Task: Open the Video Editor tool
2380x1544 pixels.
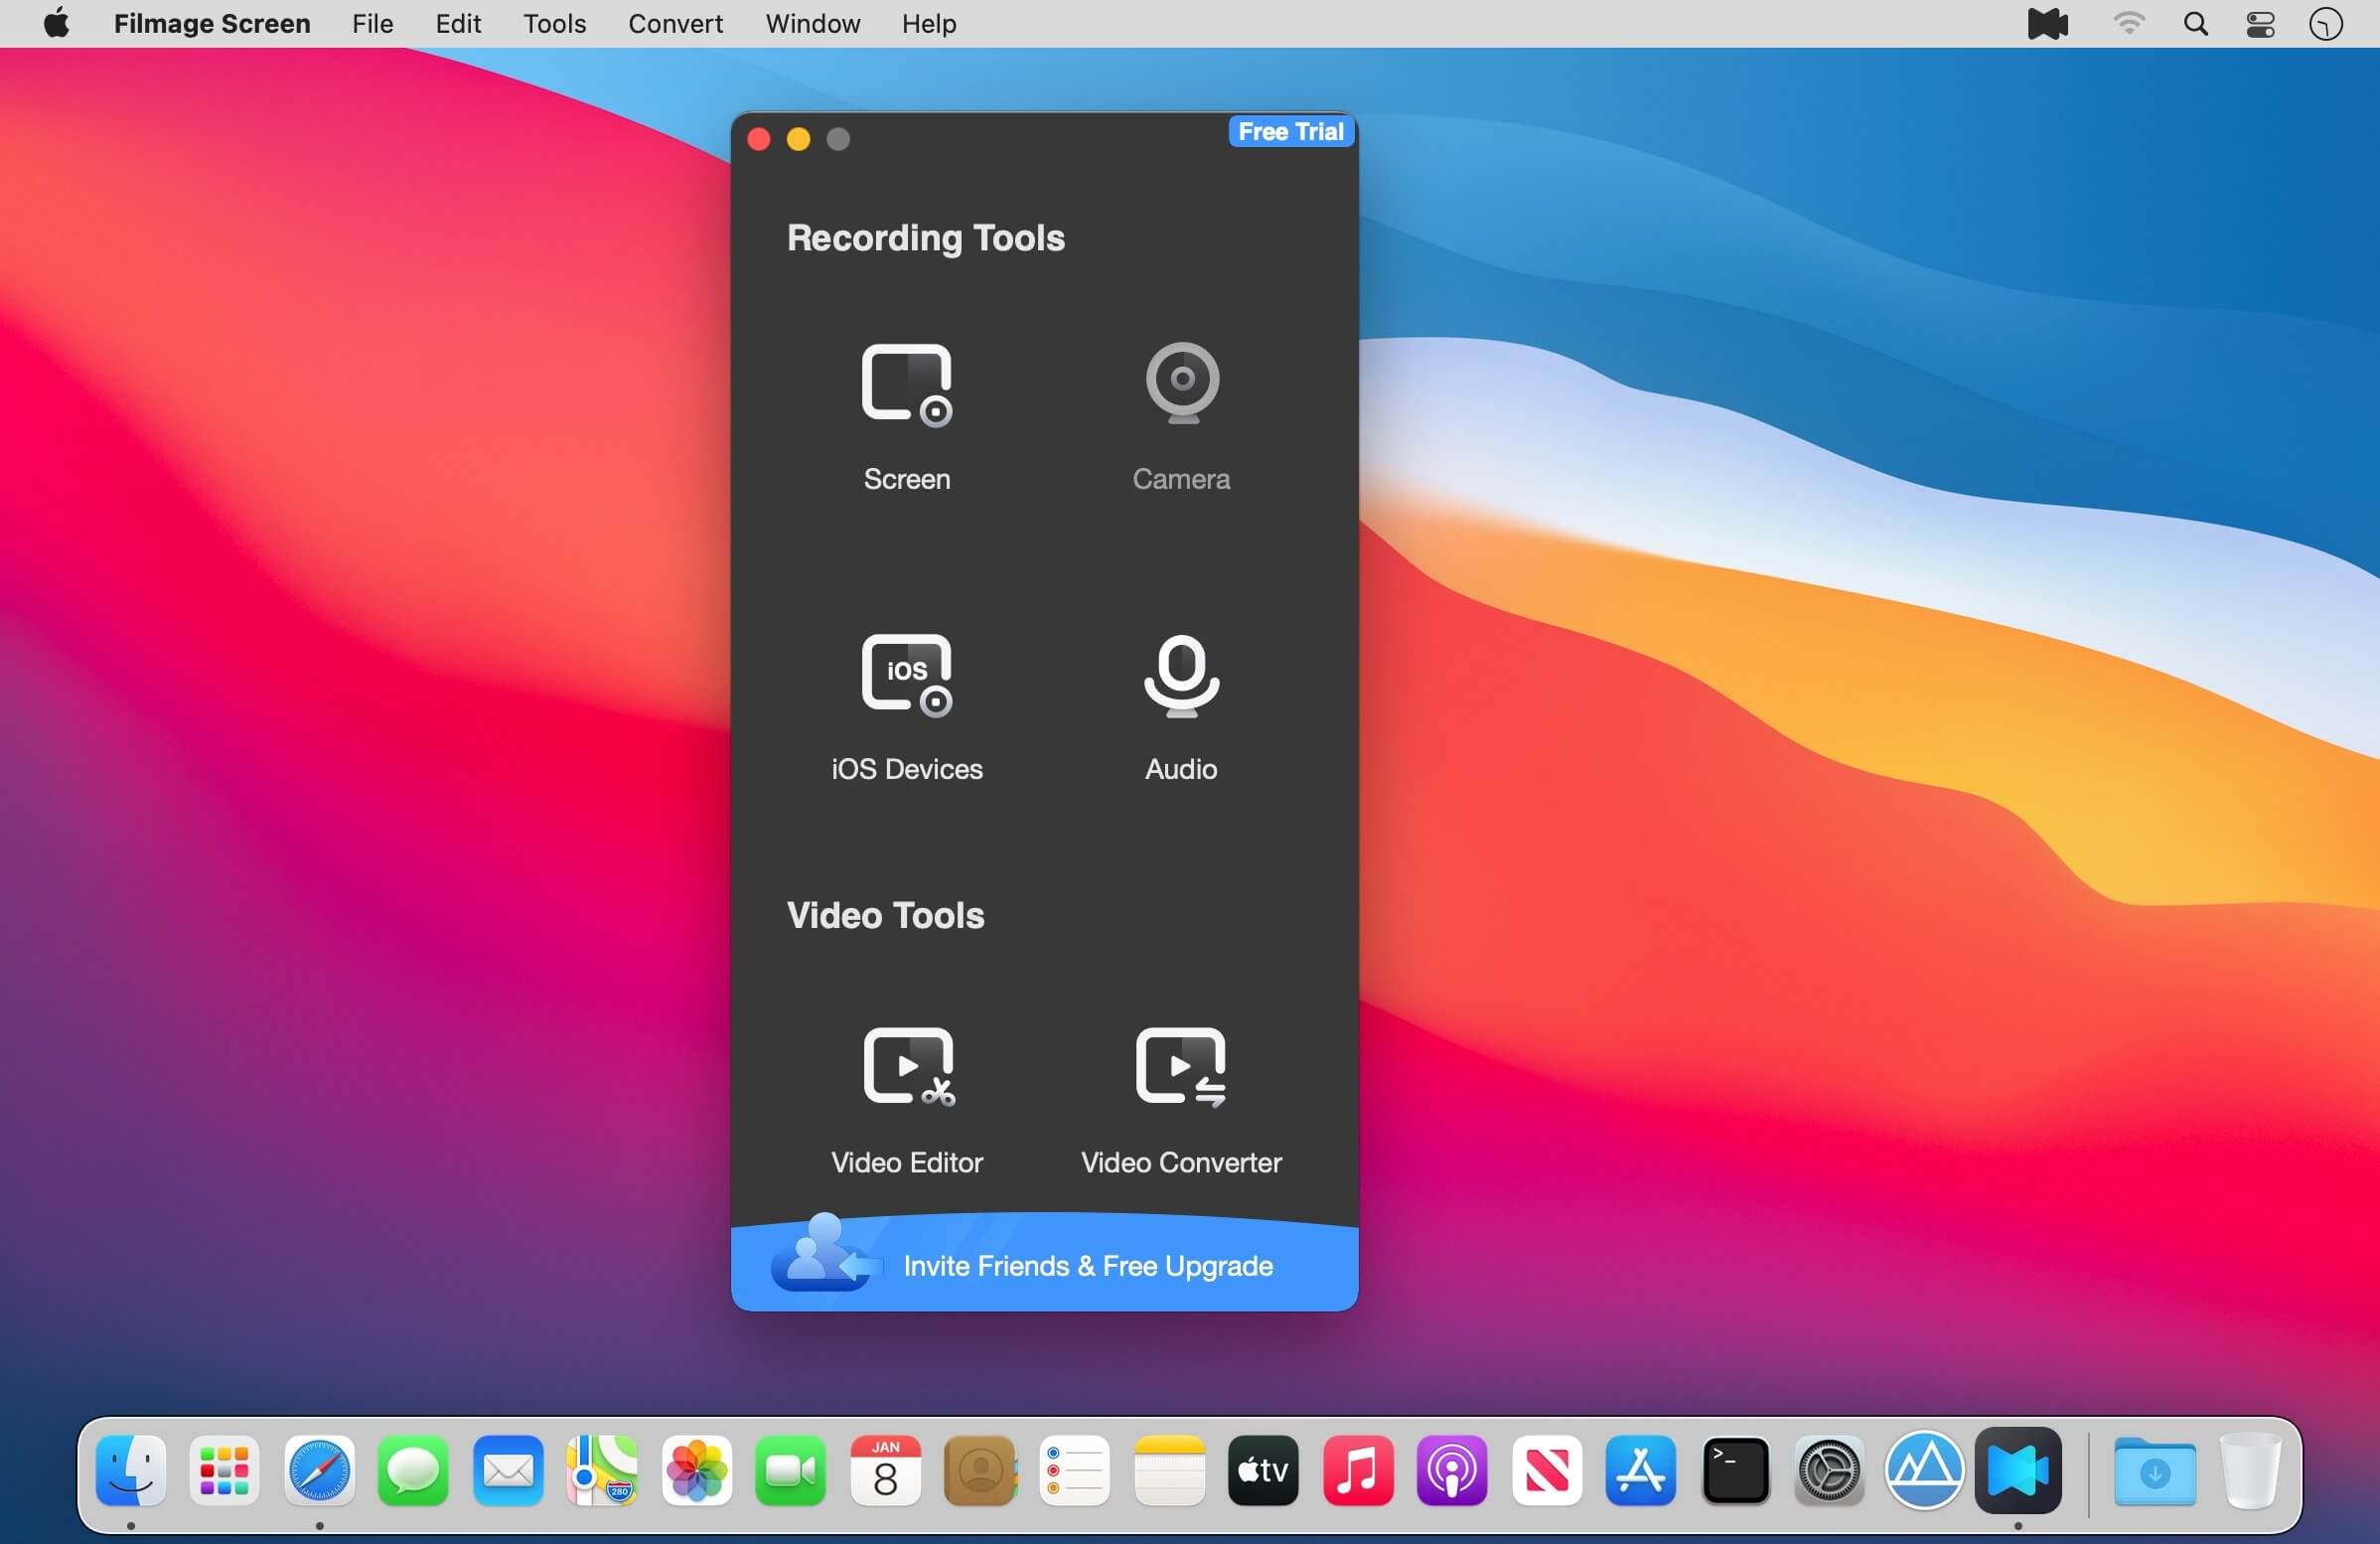Action: (x=906, y=1068)
